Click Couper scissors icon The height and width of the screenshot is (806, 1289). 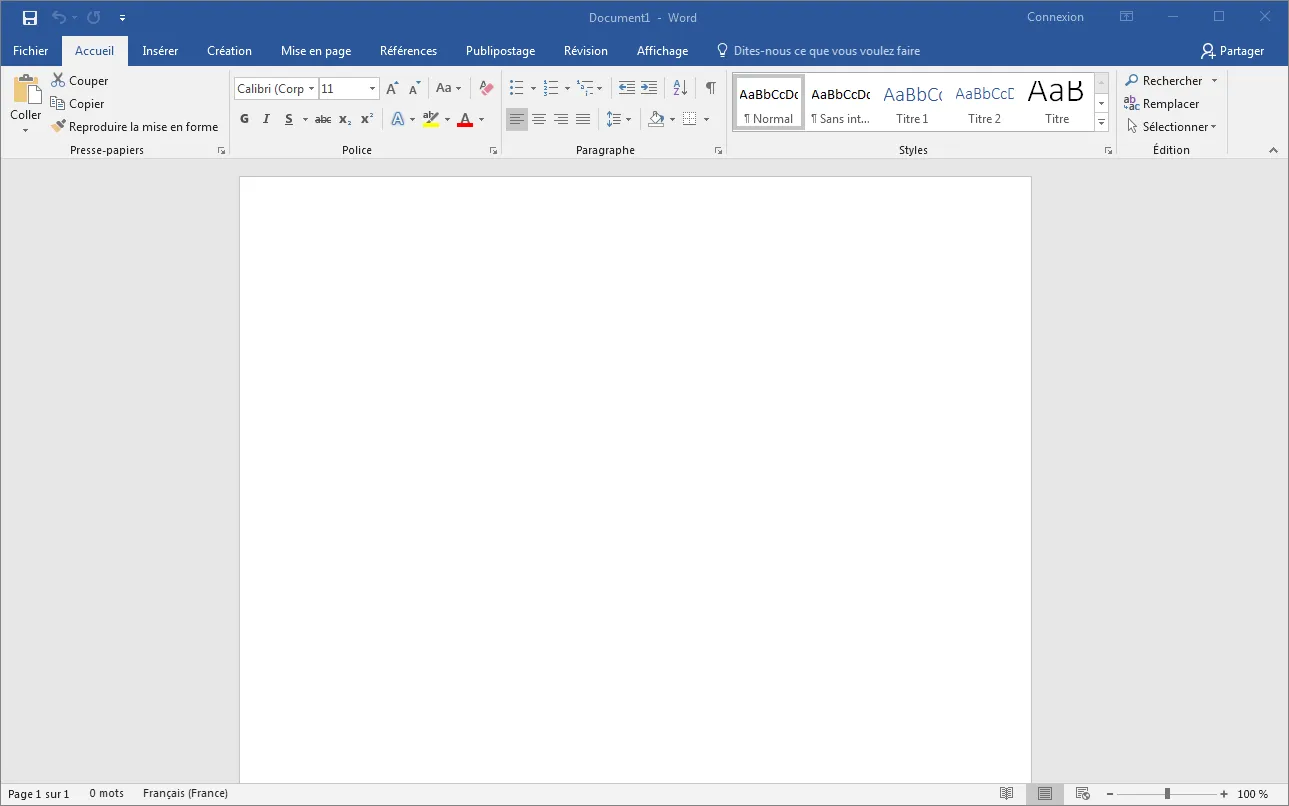58,80
